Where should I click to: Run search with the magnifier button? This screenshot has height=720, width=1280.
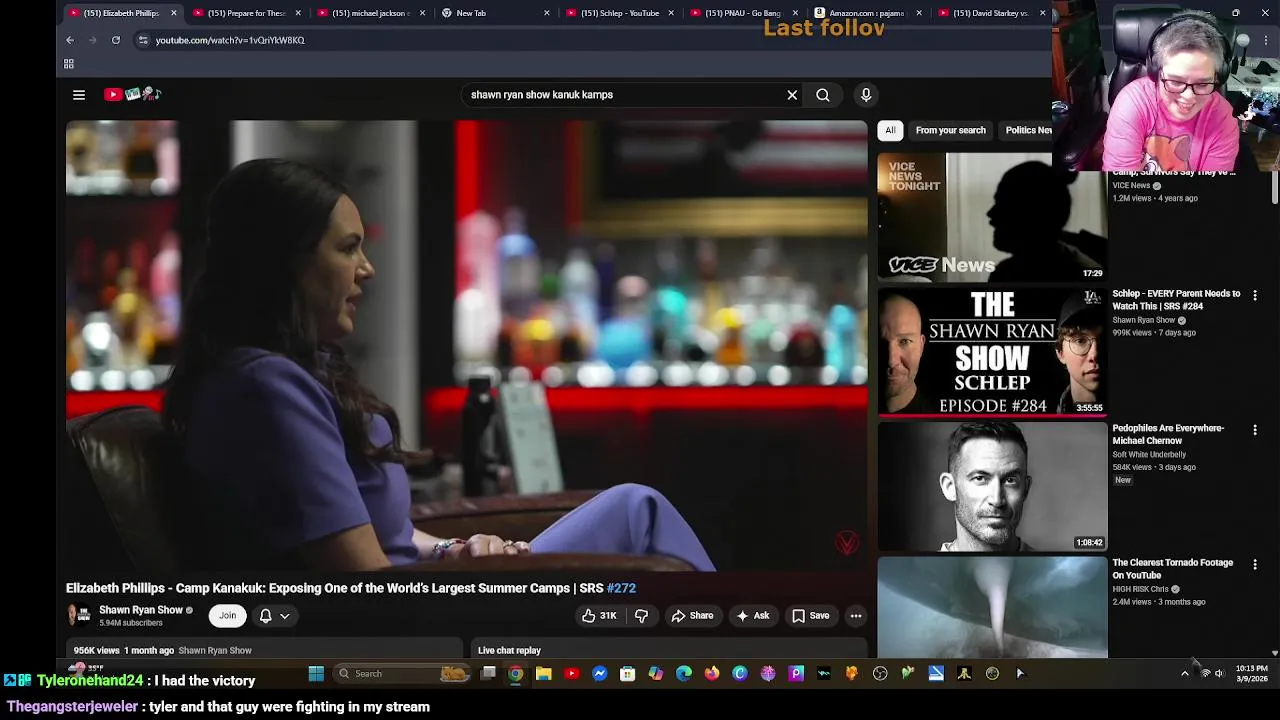pos(823,95)
